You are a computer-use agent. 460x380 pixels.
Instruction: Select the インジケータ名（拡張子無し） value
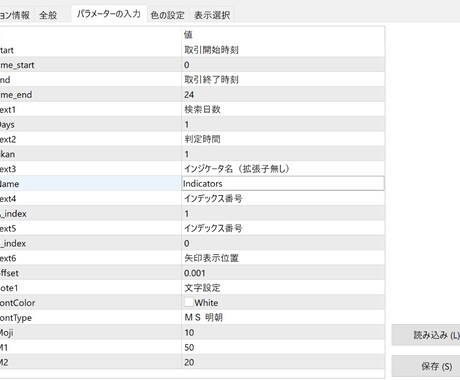(x=283, y=169)
